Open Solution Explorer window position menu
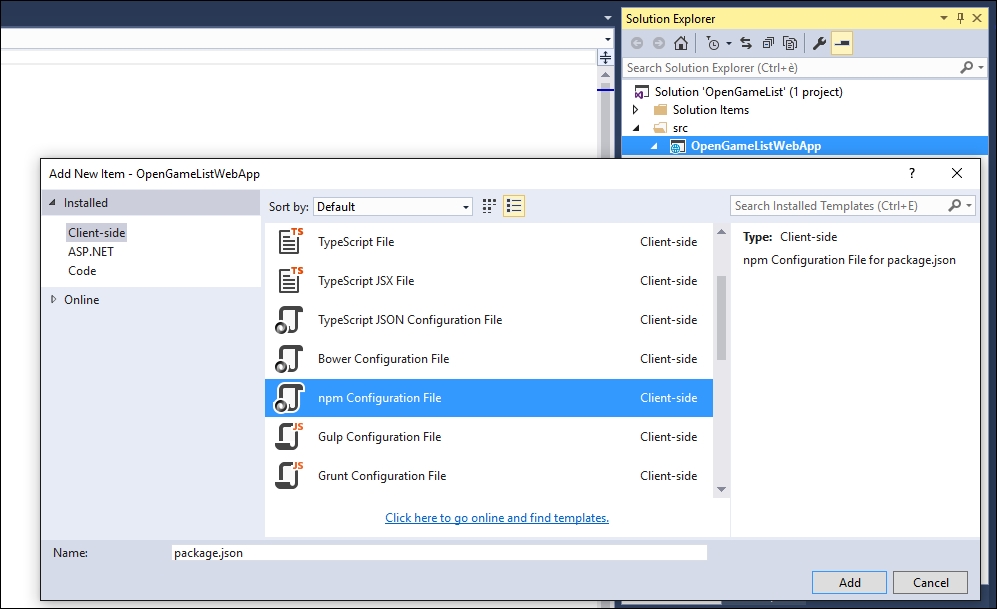The height and width of the screenshot is (609, 997). [x=944, y=18]
